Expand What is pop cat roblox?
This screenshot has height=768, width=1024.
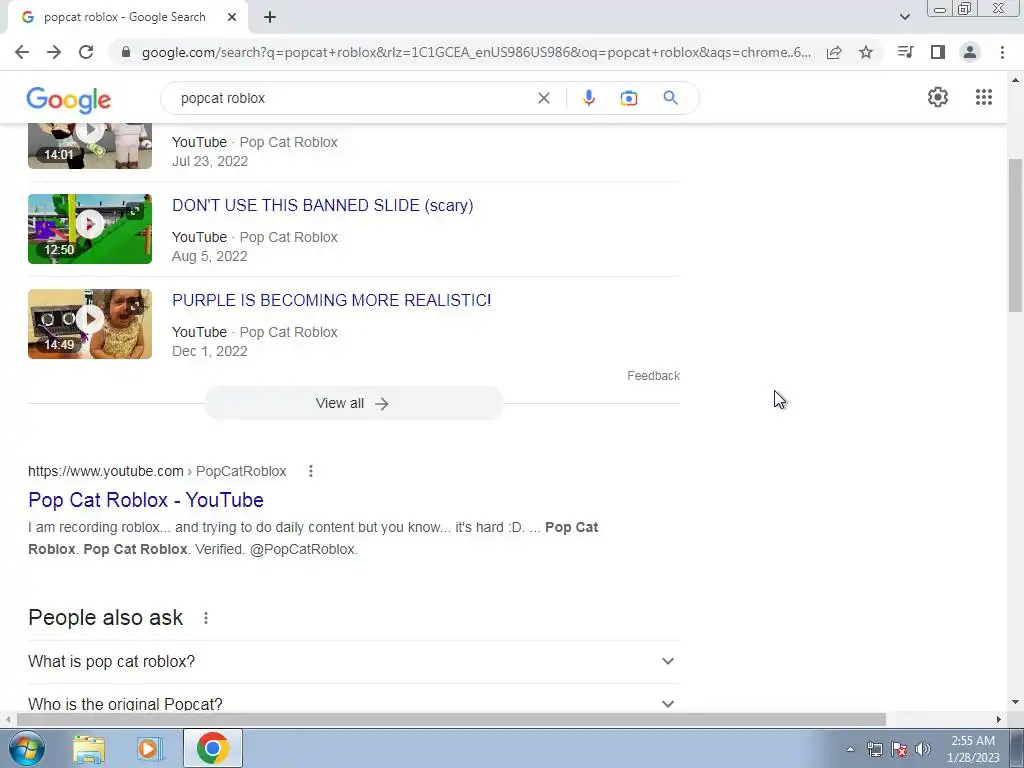click(x=354, y=662)
